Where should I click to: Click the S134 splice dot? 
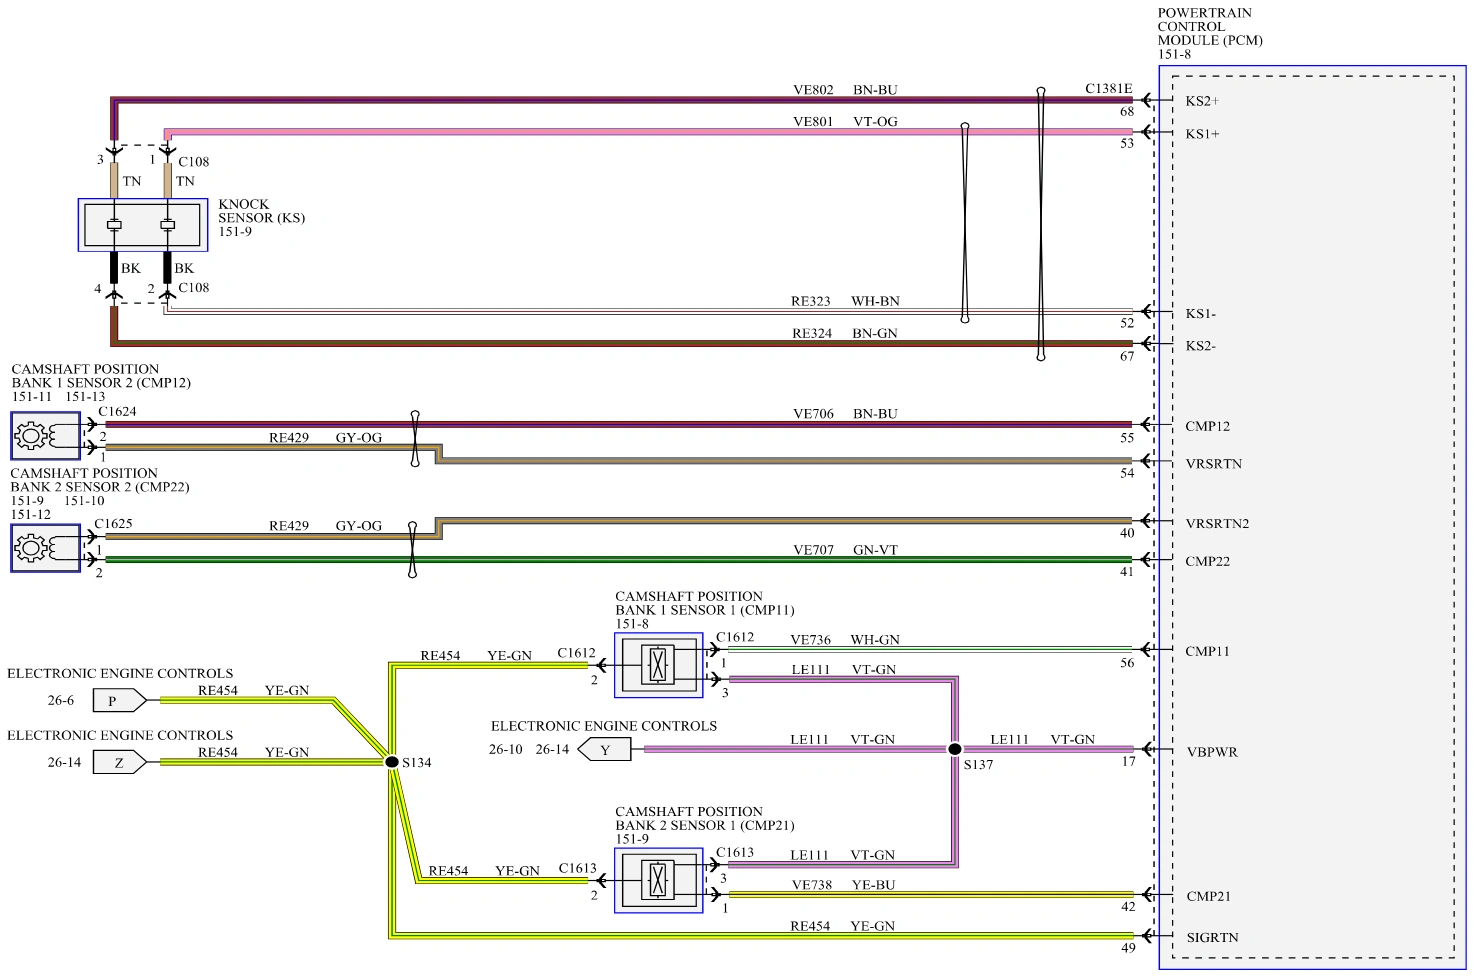point(392,762)
